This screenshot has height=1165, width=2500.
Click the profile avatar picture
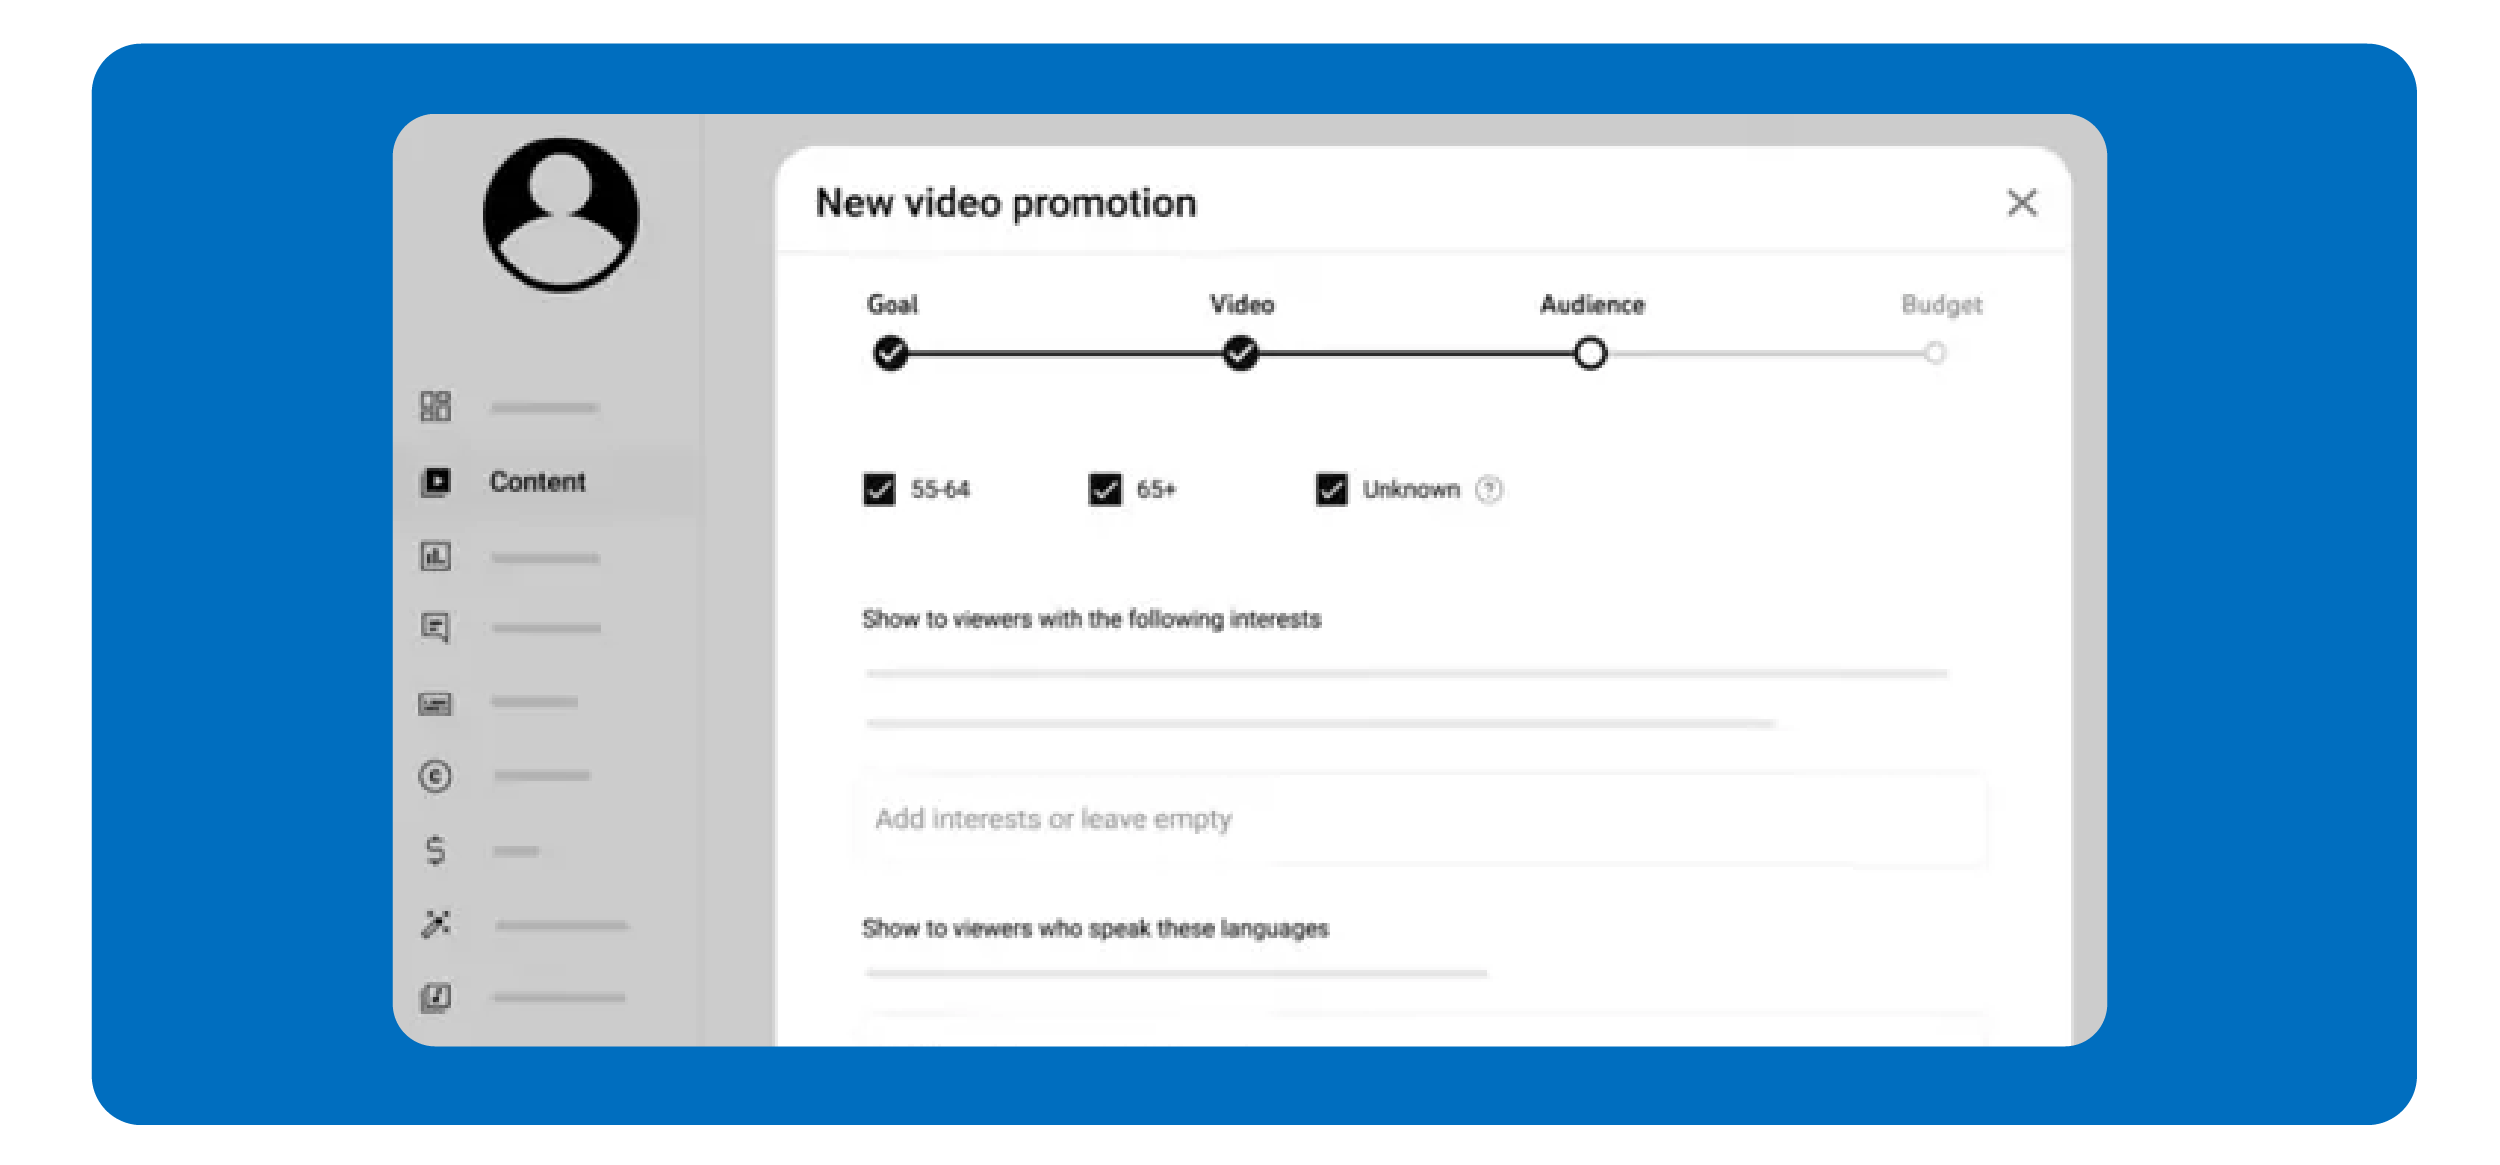click(560, 215)
